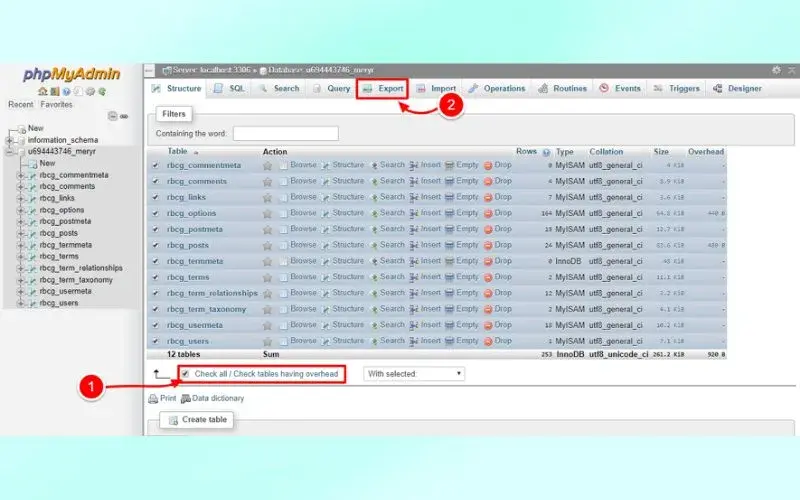Open the SQL tab
Image resolution: width=800 pixels, height=500 pixels.
click(230, 89)
